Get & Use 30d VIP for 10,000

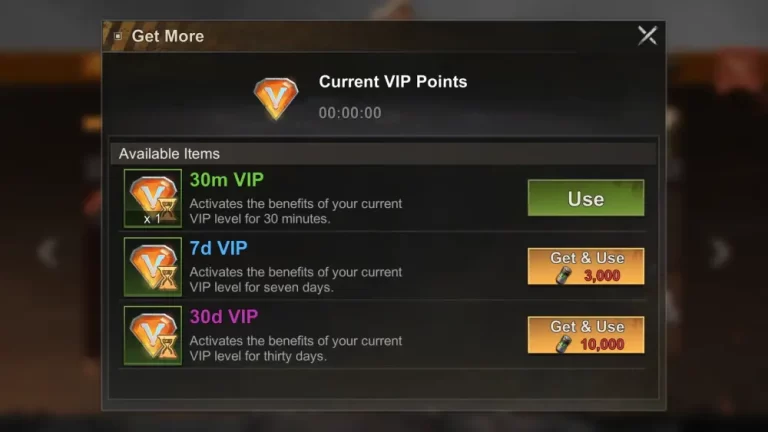pos(586,335)
